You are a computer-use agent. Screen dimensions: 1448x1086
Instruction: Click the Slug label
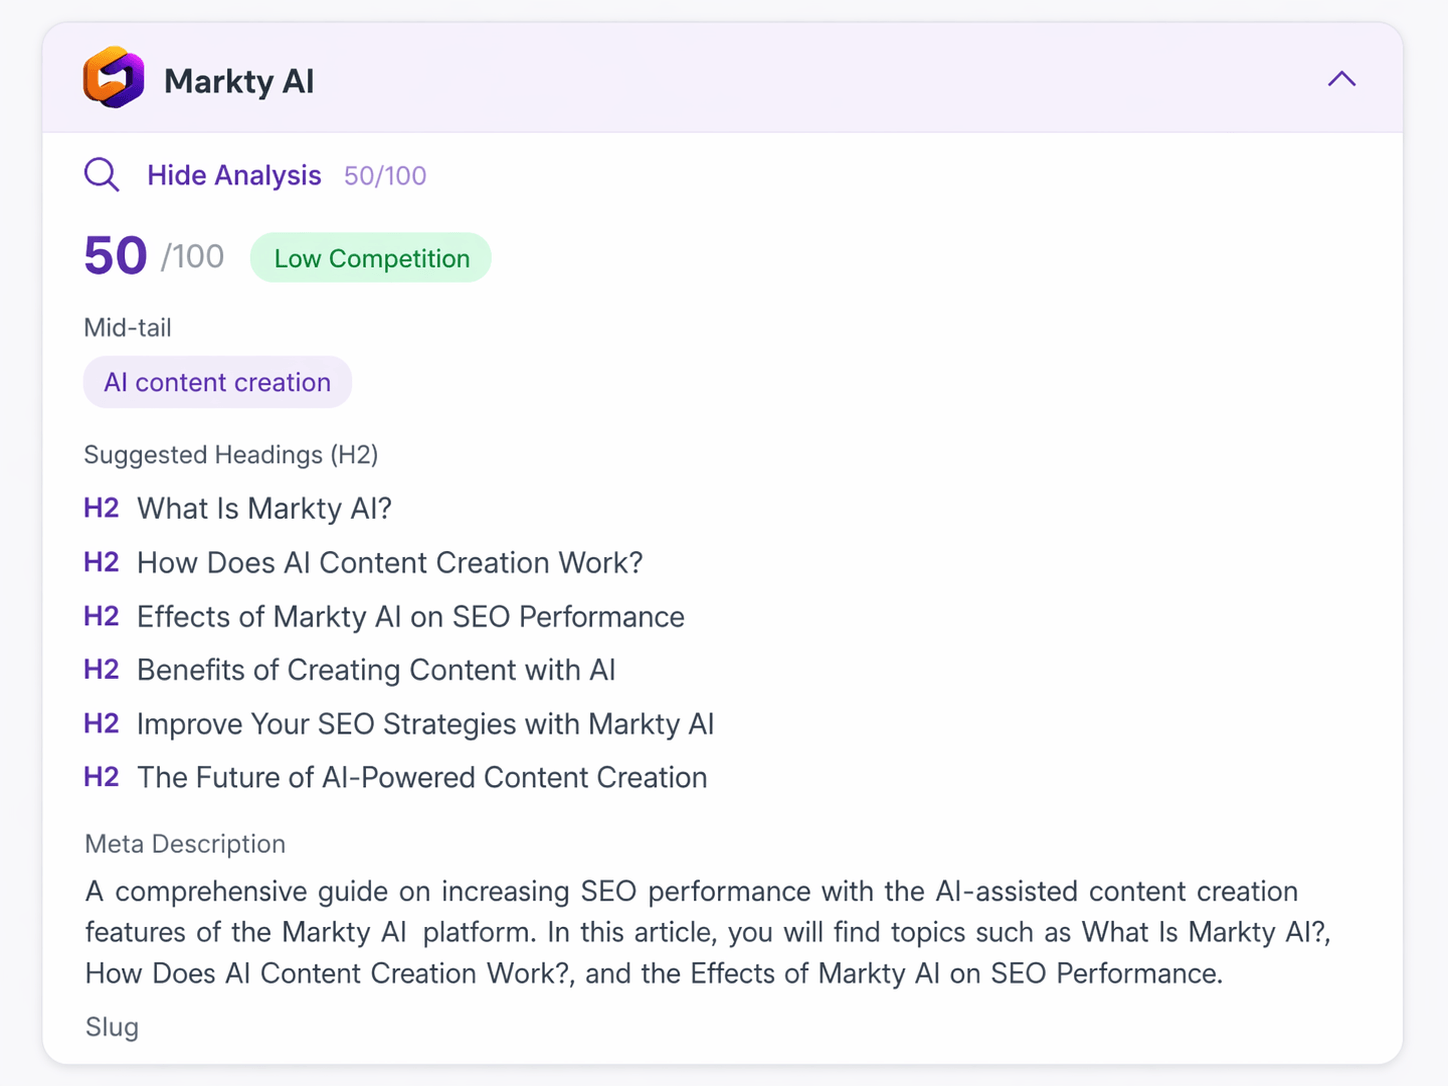(112, 1027)
